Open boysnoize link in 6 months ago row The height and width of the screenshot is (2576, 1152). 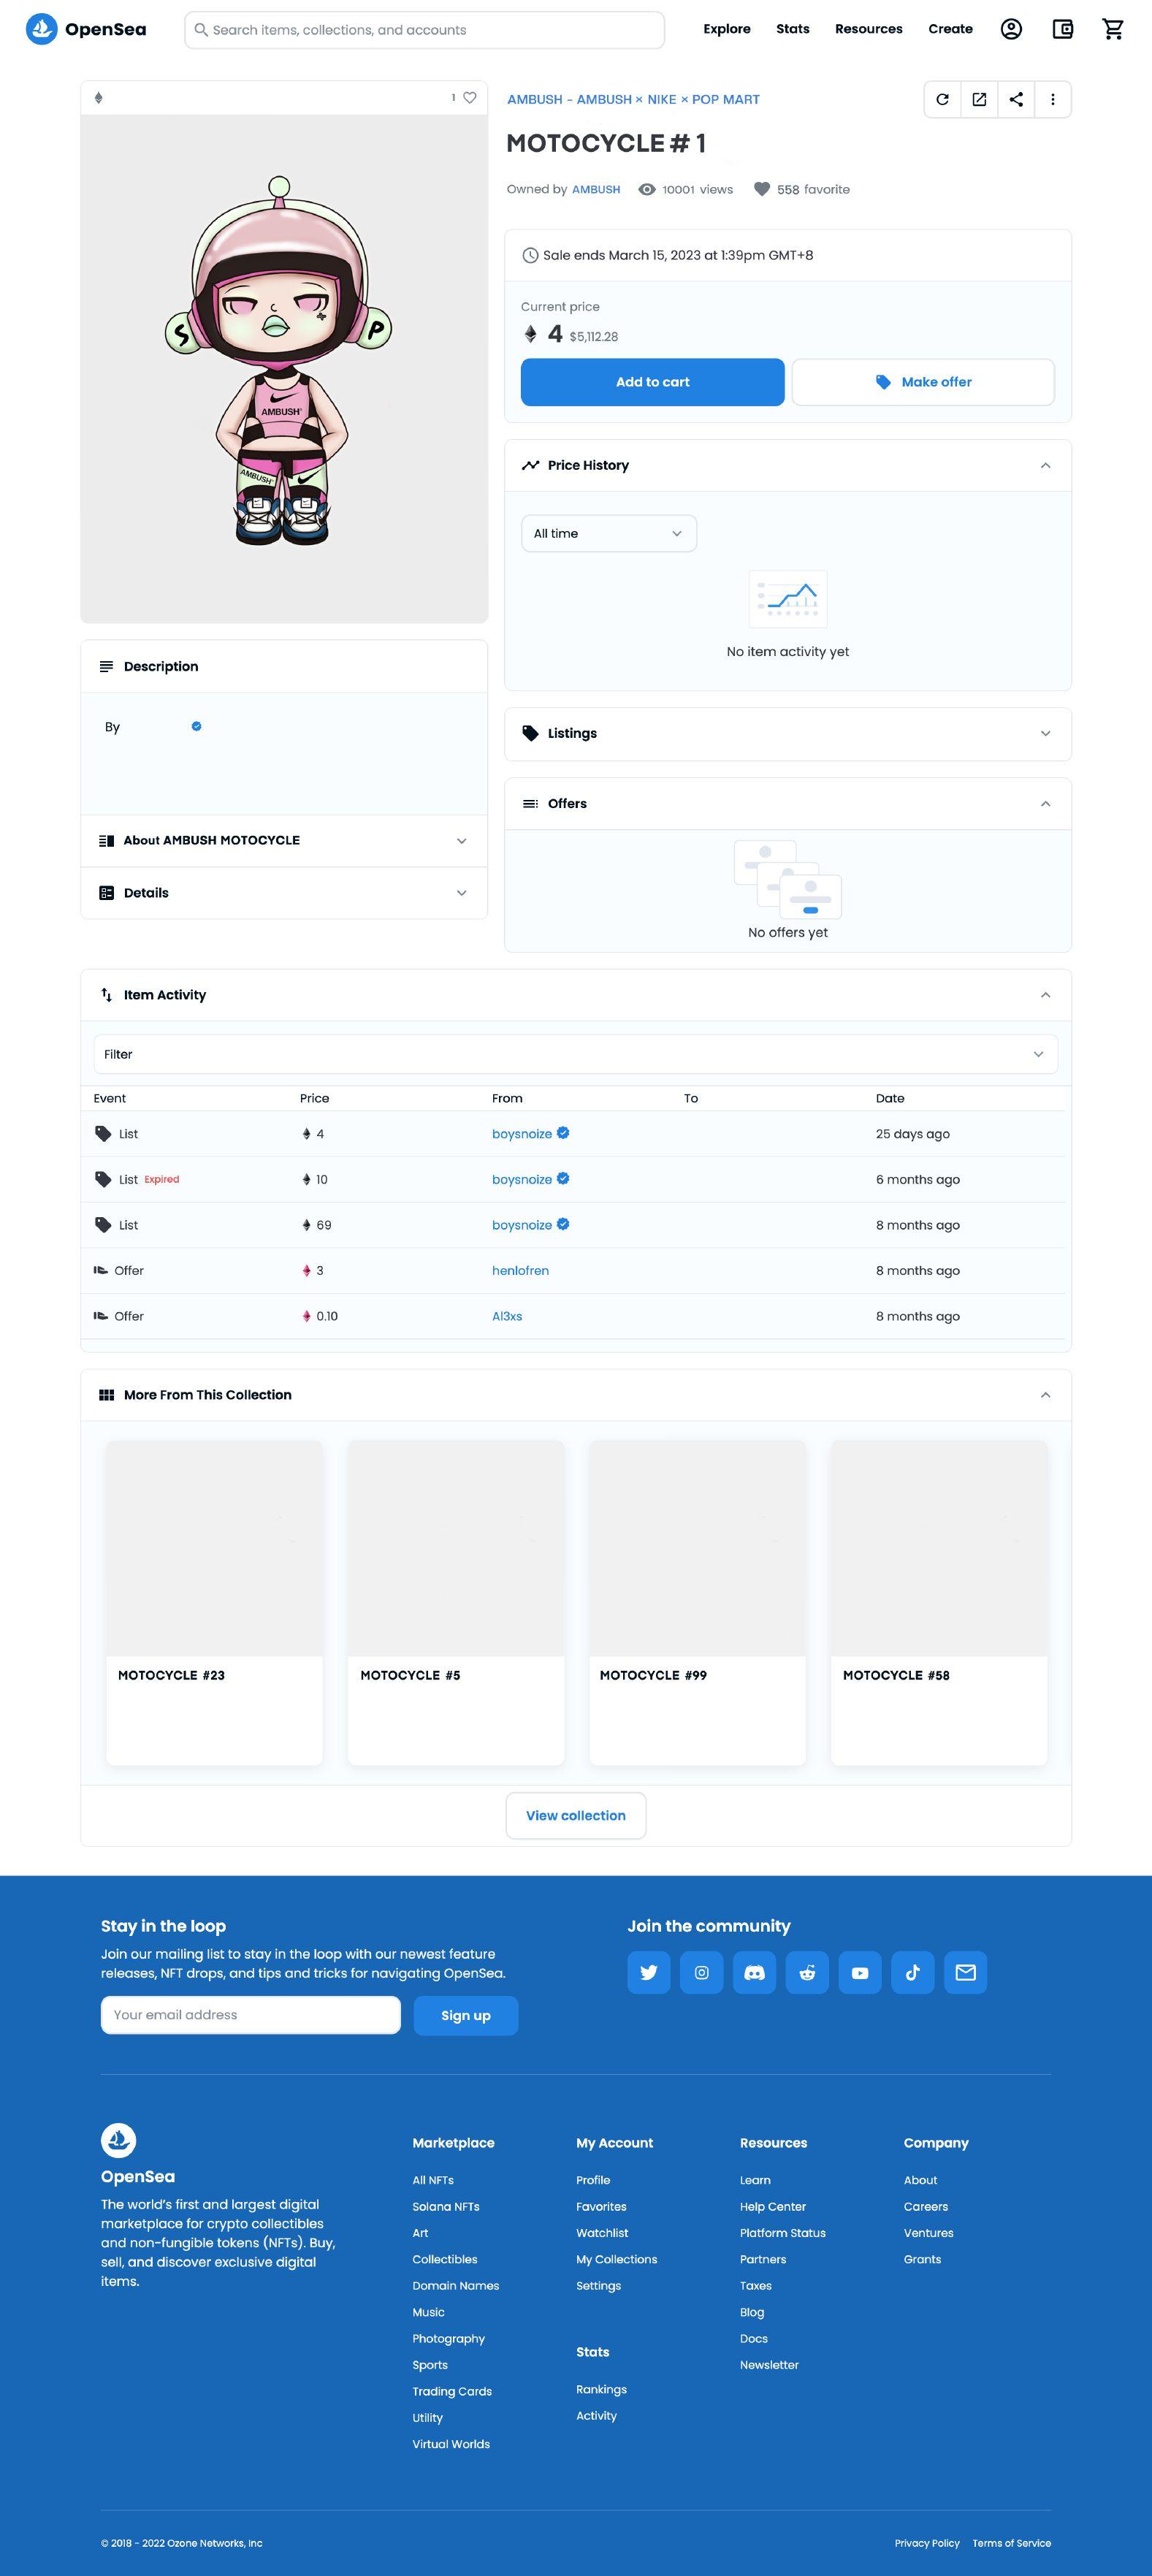click(x=522, y=1179)
